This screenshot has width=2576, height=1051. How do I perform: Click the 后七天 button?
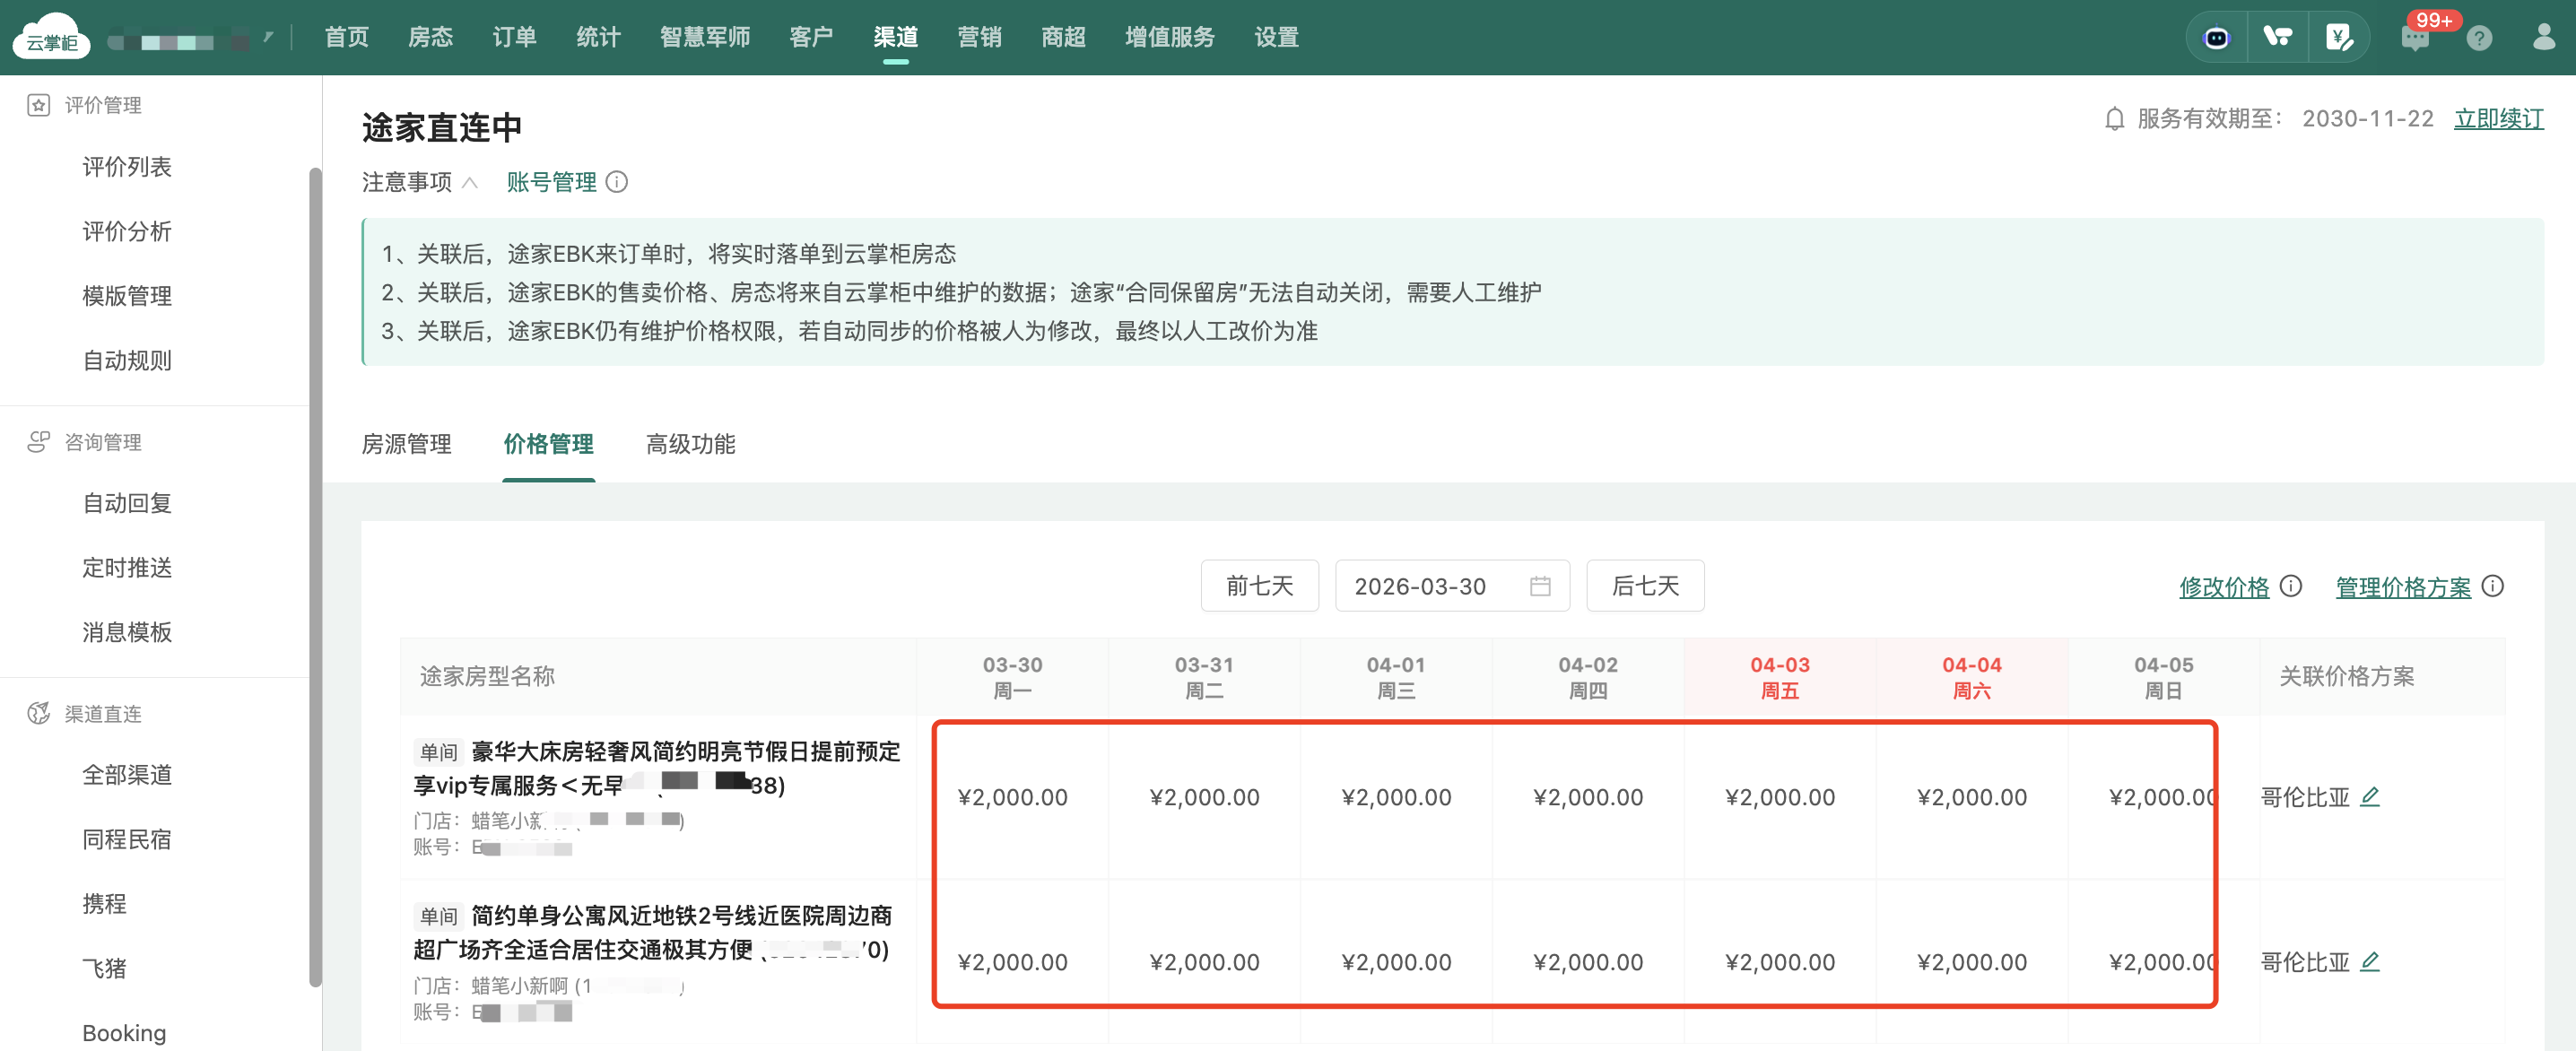1644,586
